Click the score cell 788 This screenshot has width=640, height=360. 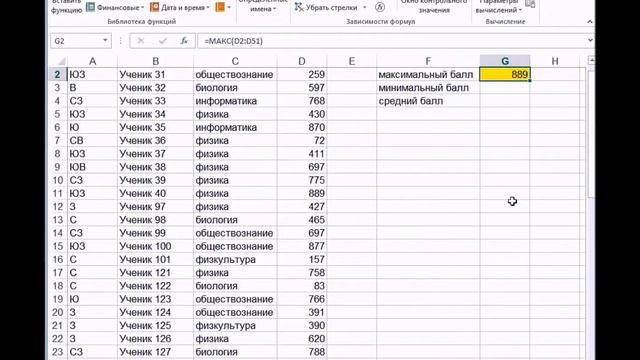302,352
